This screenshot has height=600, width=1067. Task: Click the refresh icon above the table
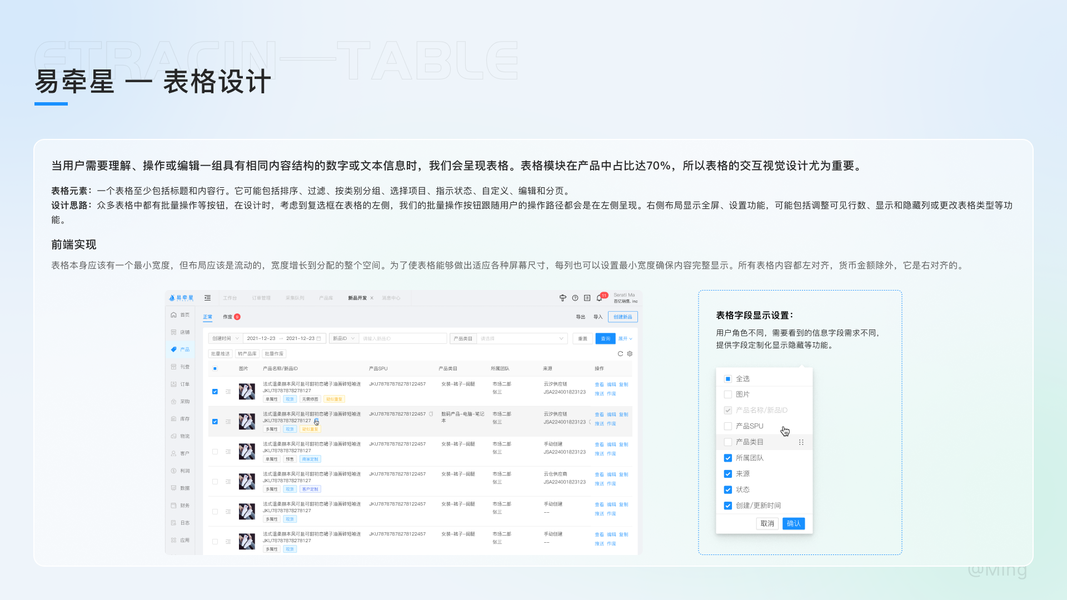click(620, 354)
